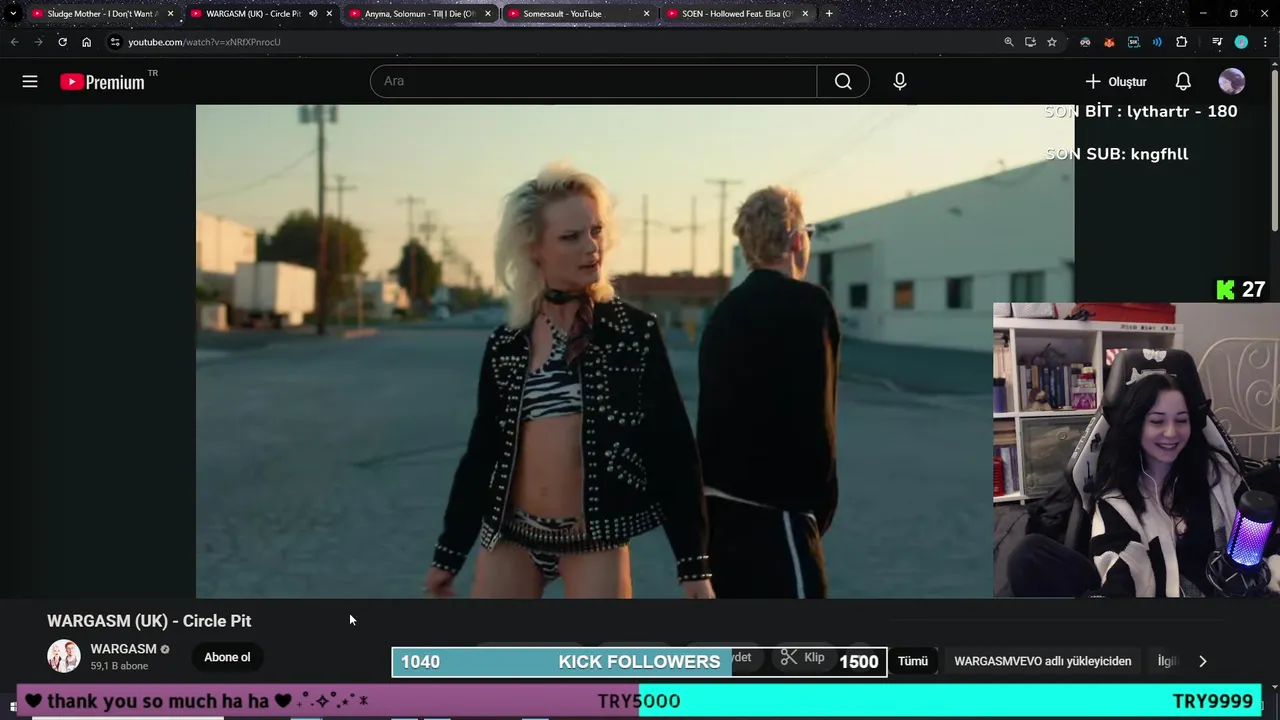Subscribe with Abone ol button
This screenshot has height=720, width=1280.
[x=227, y=657]
